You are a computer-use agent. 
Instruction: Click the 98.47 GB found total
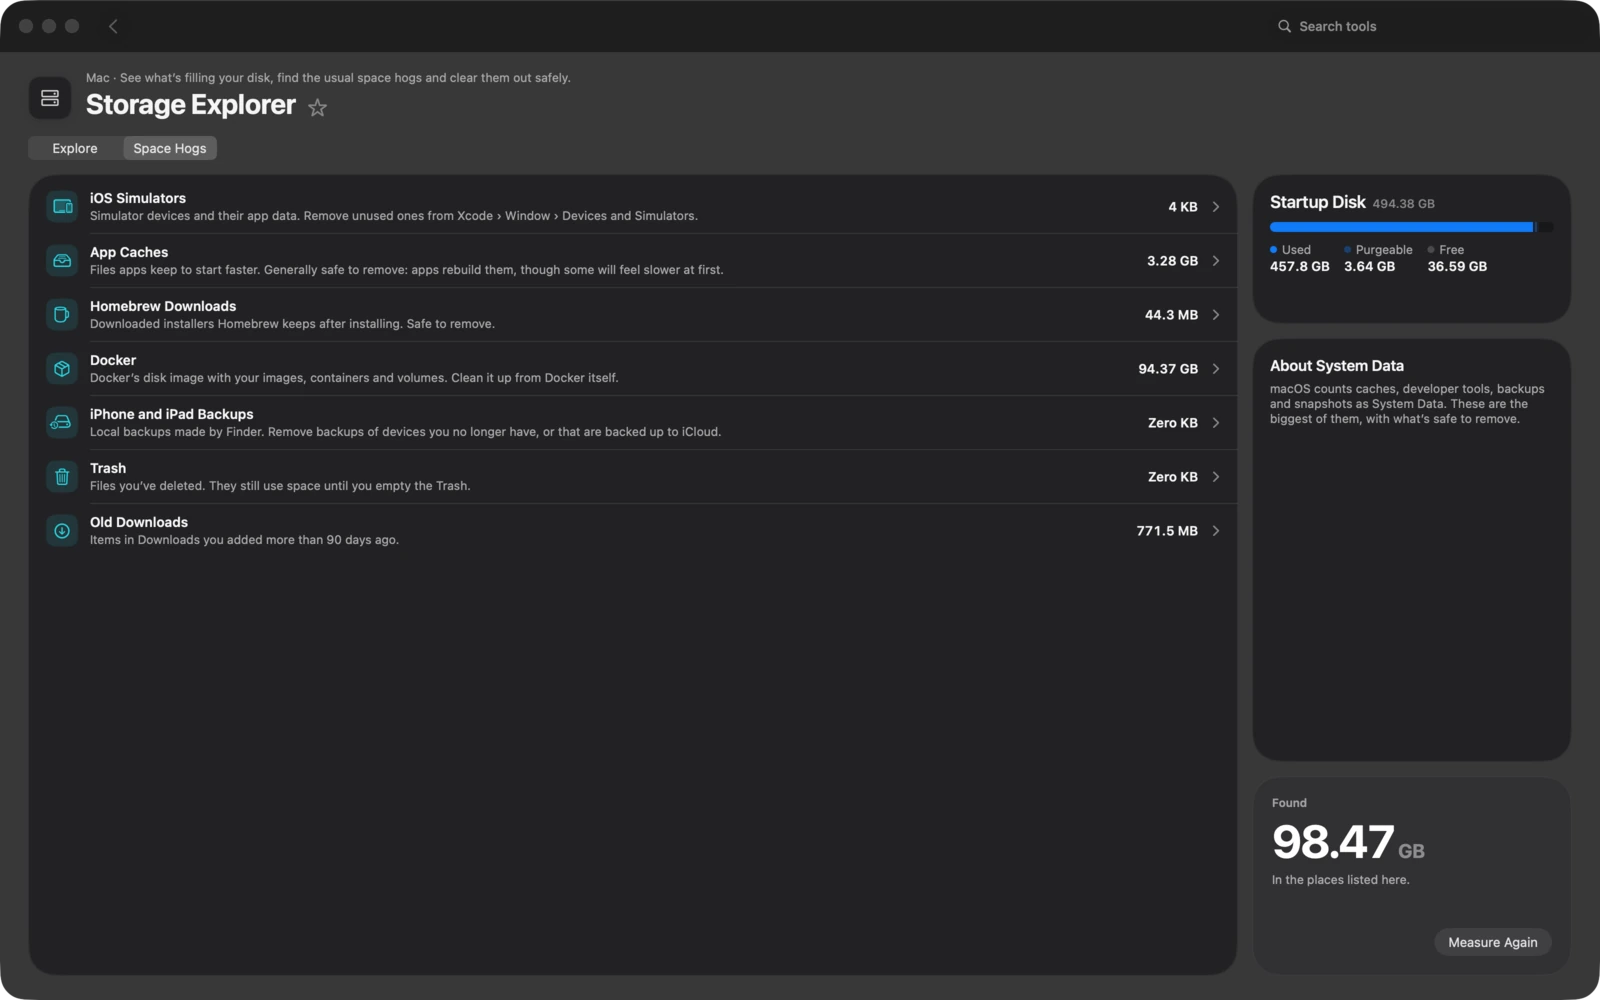pos(1348,842)
